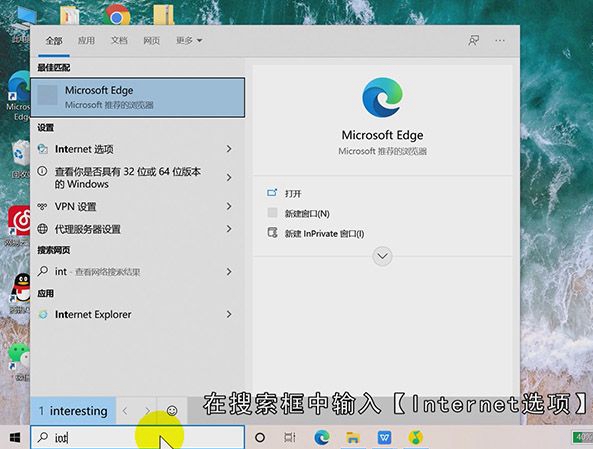Open QQ Music from taskbar
The width and height of the screenshot is (593, 449).
click(x=416, y=438)
